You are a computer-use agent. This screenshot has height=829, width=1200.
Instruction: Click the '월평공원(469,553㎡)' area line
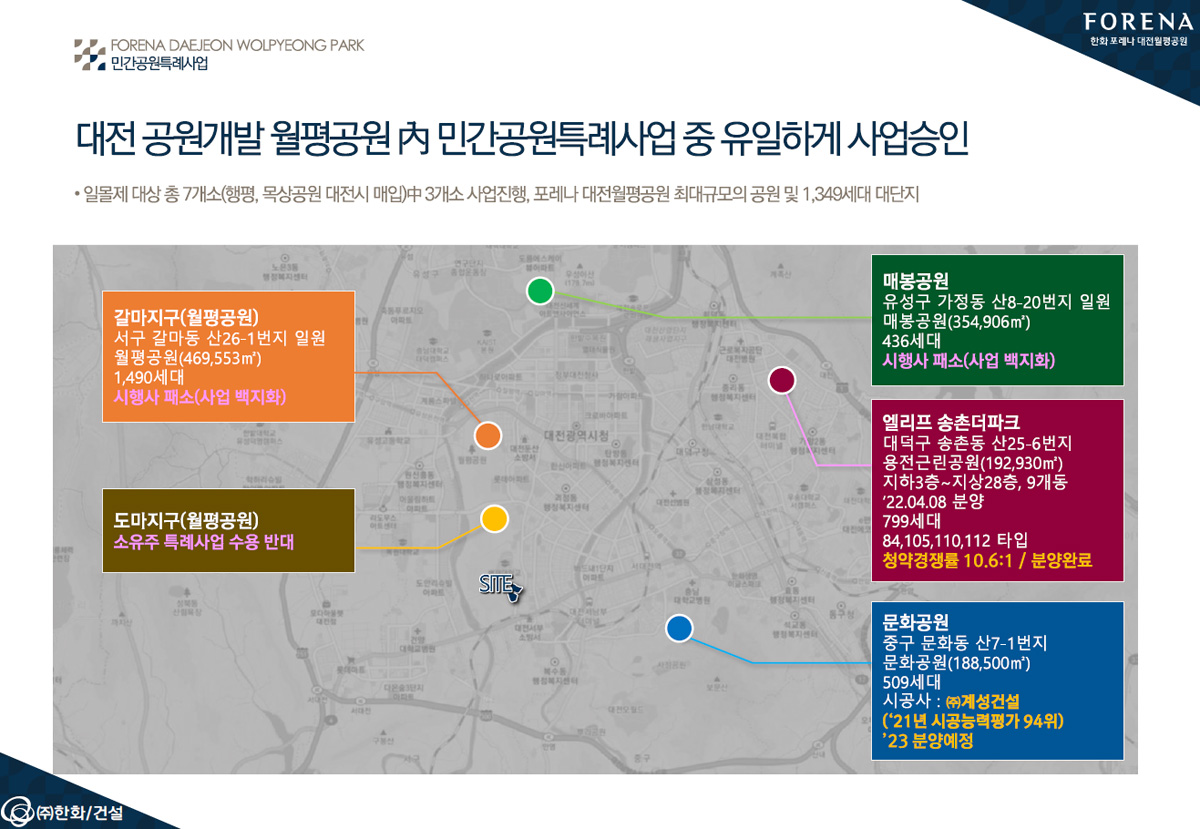pos(188,357)
